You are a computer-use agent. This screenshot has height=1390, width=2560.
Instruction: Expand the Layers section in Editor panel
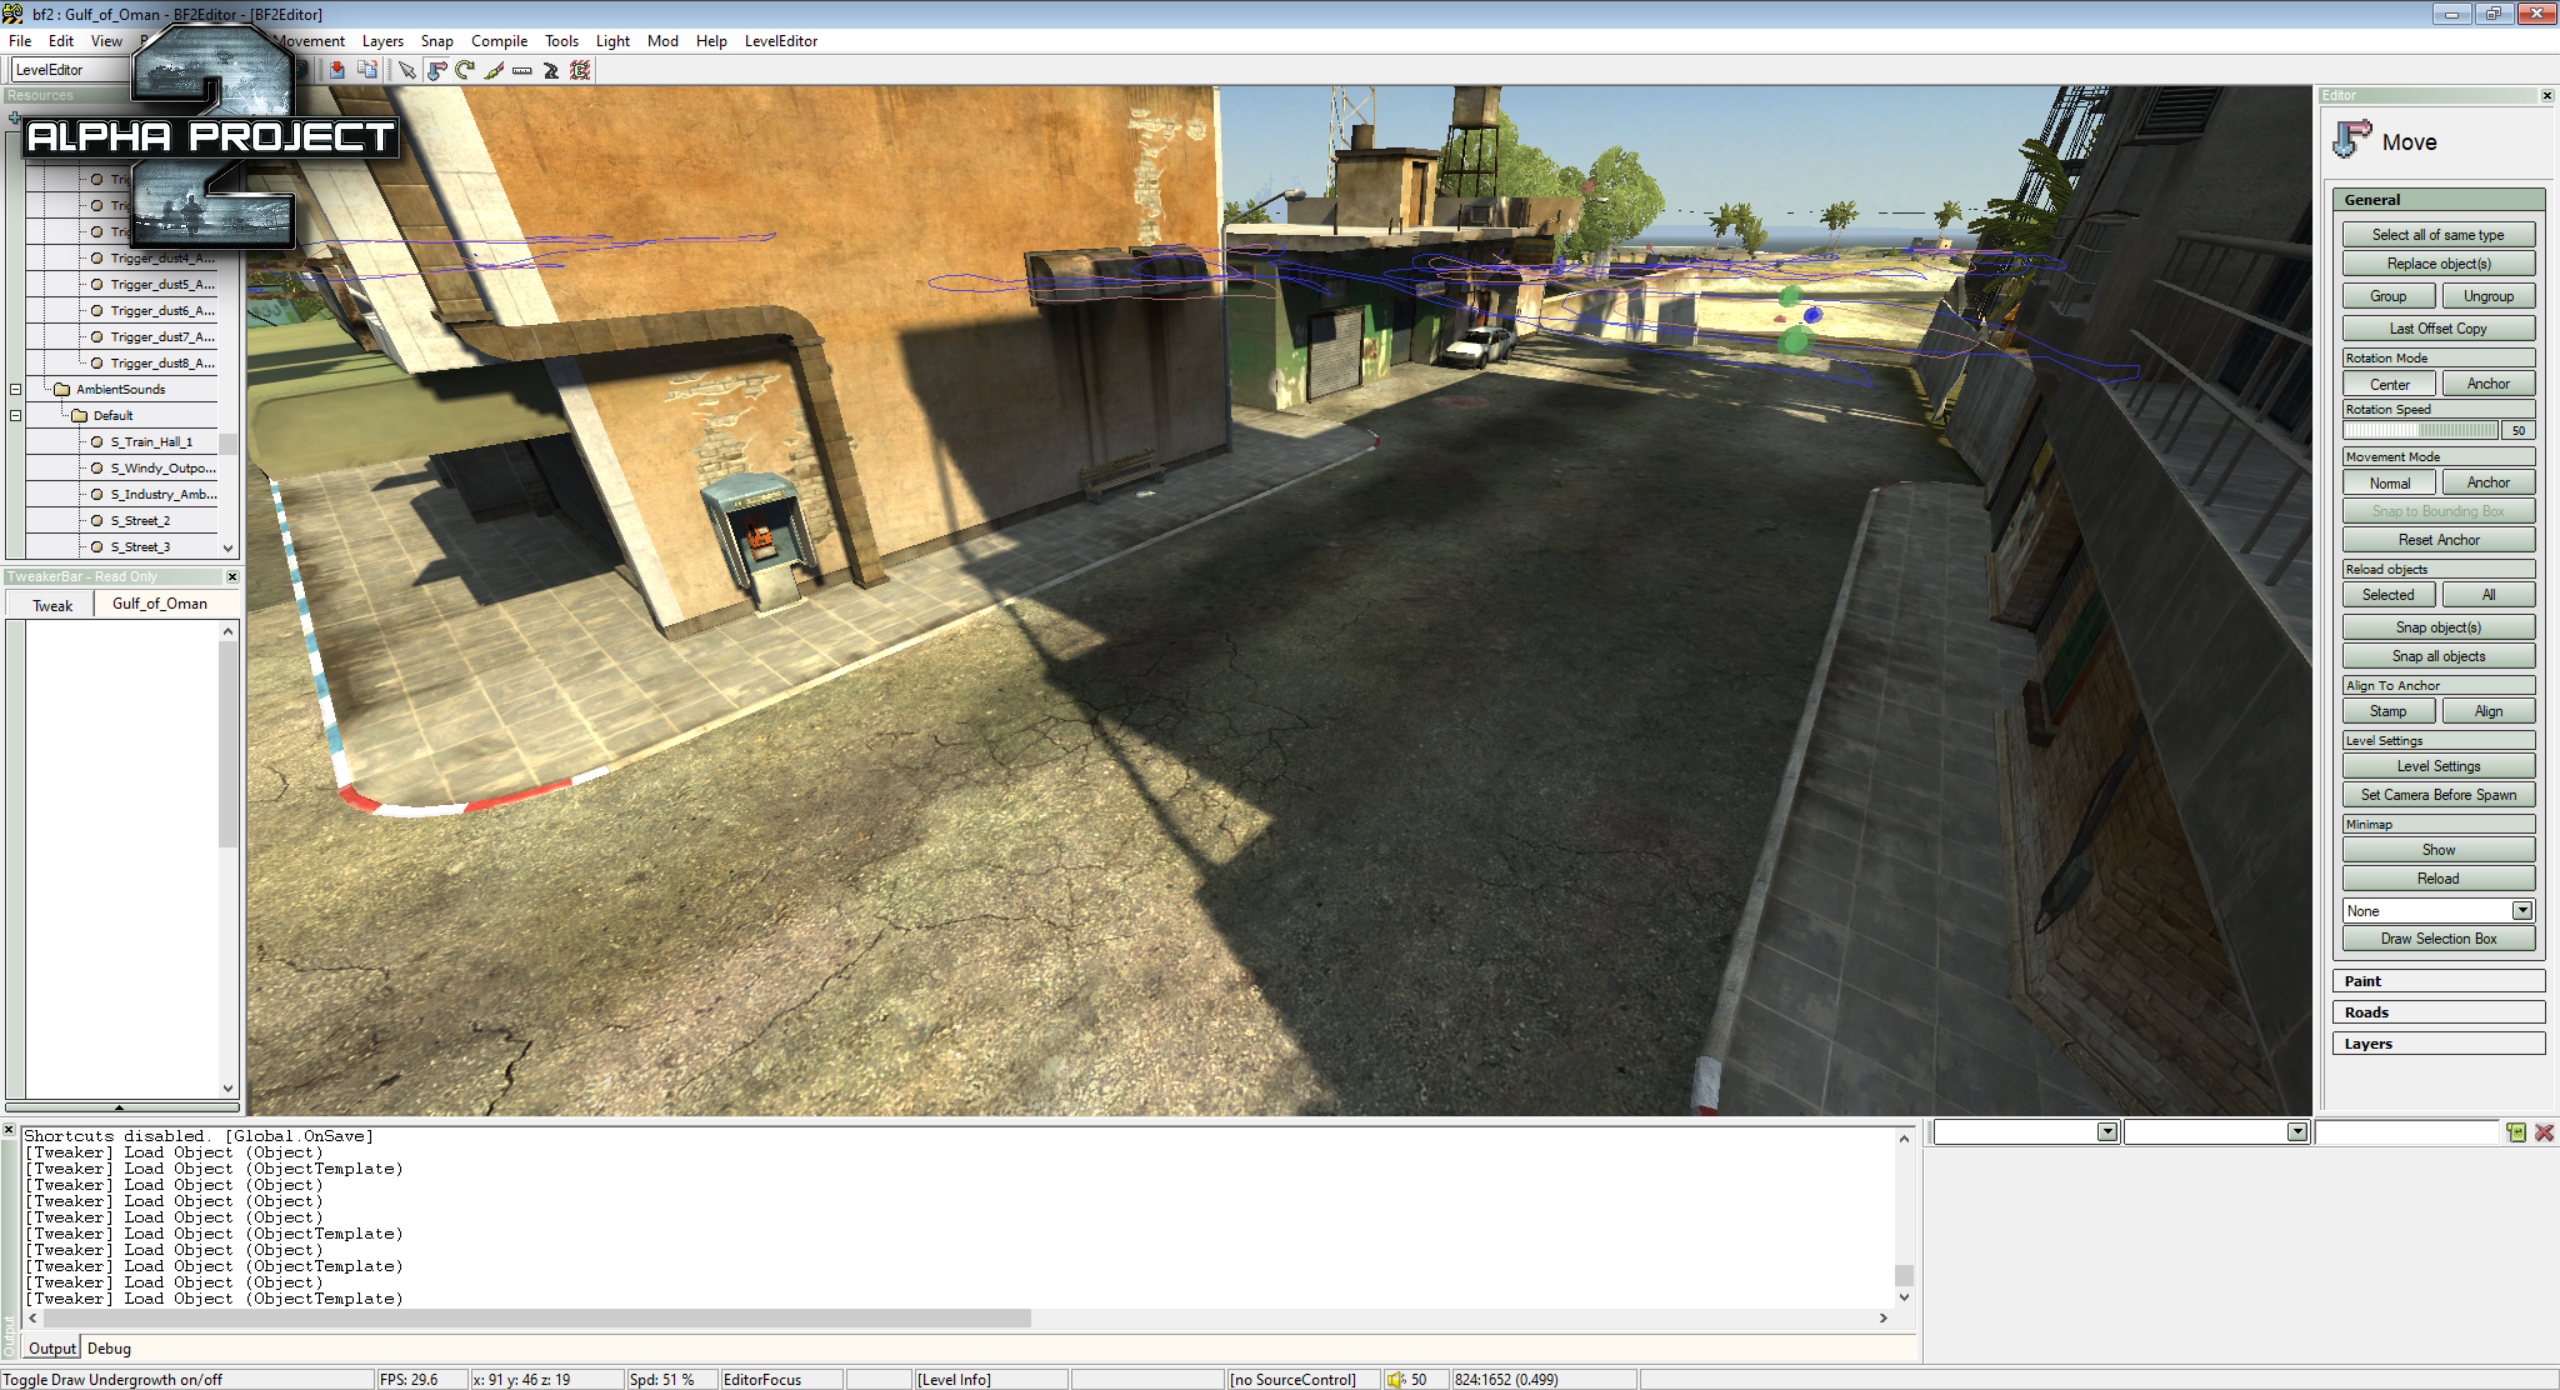pyautogui.click(x=2438, y=1043)
